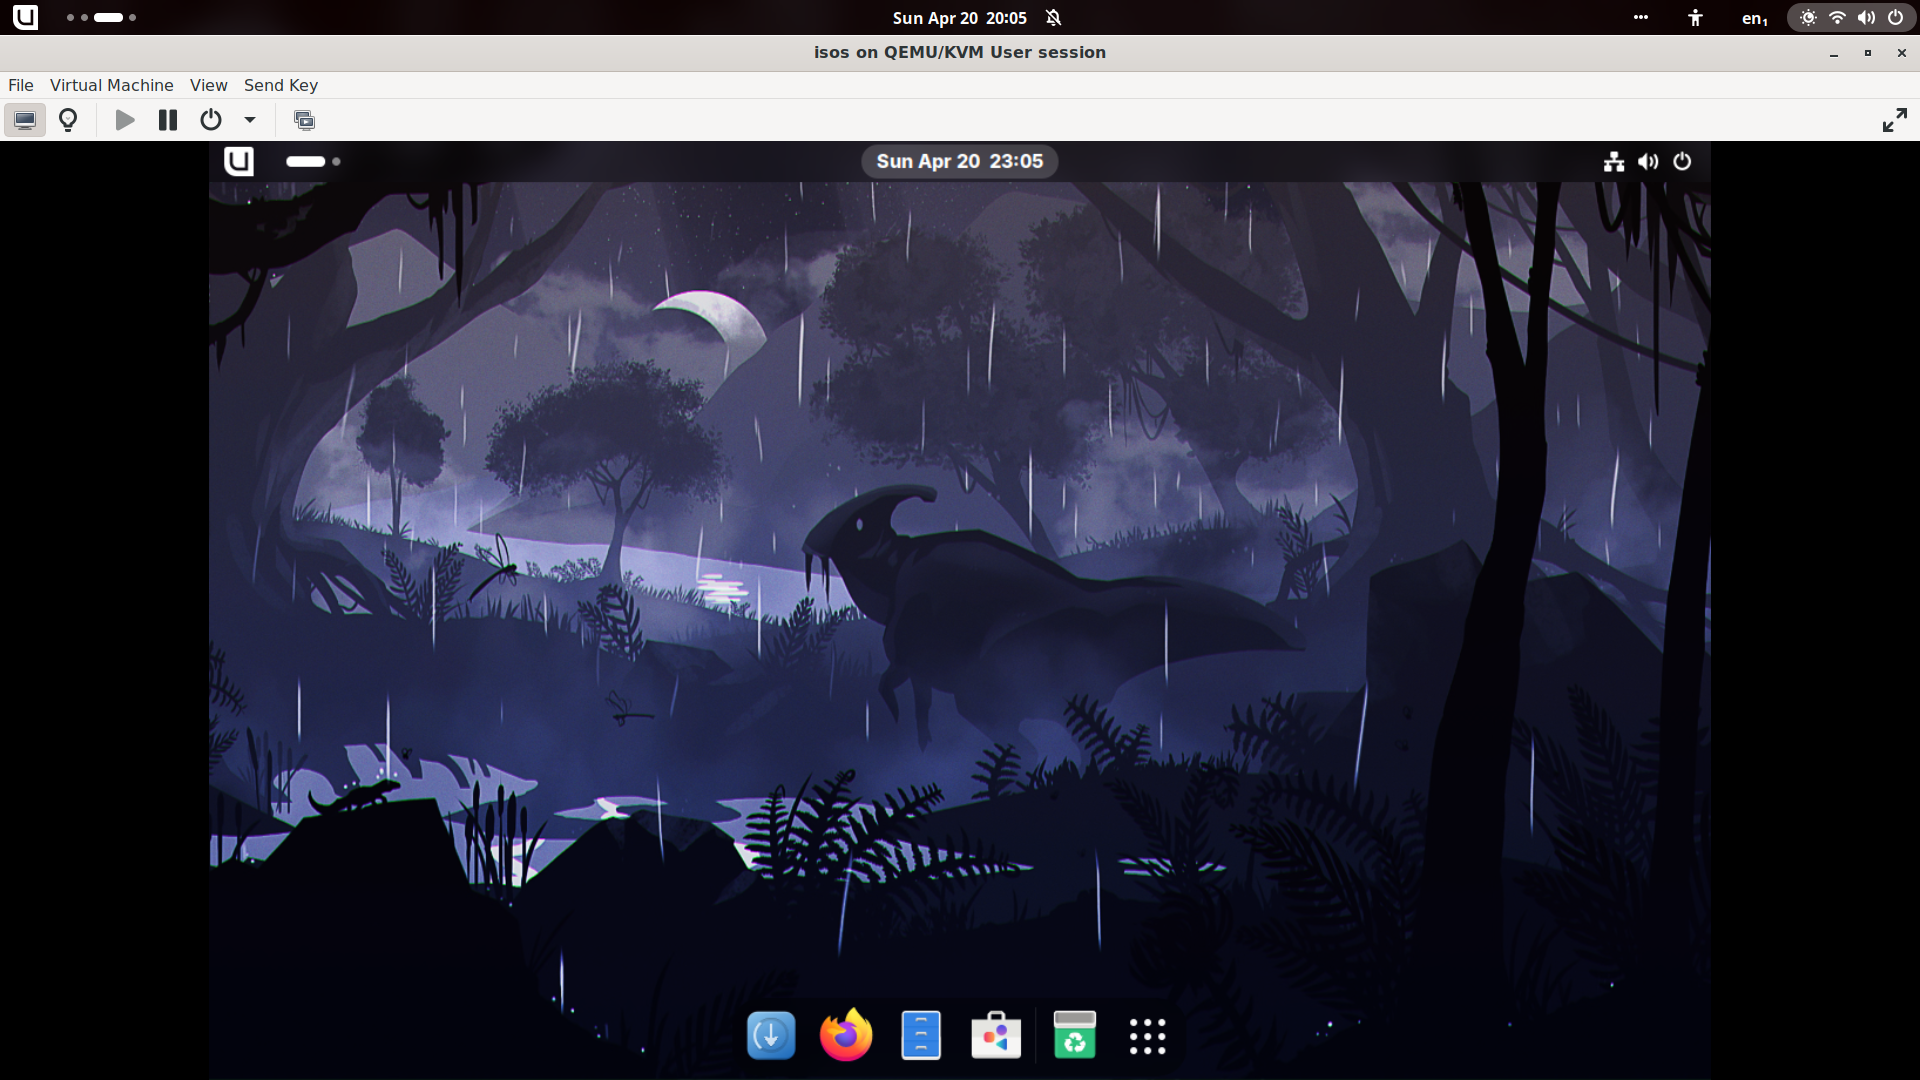Open the Virtual Machine menu

pyautogui.click(x=111, y=85)
